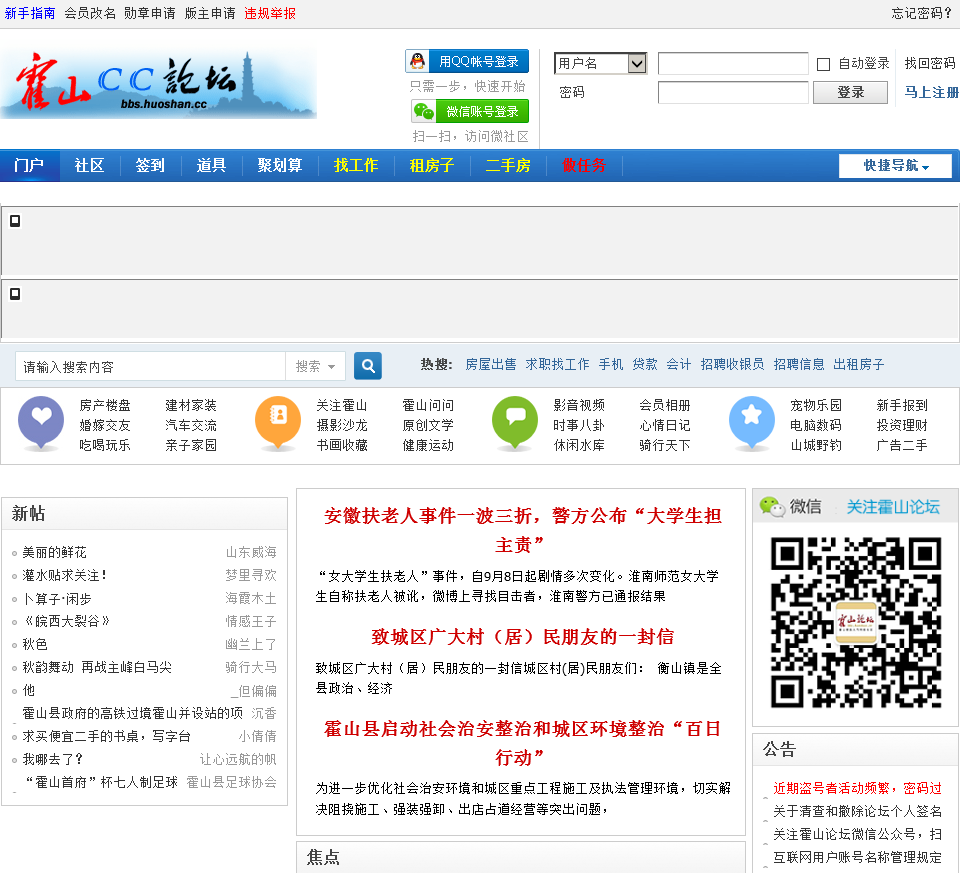Click the 登录 login button

coord(850,92)
